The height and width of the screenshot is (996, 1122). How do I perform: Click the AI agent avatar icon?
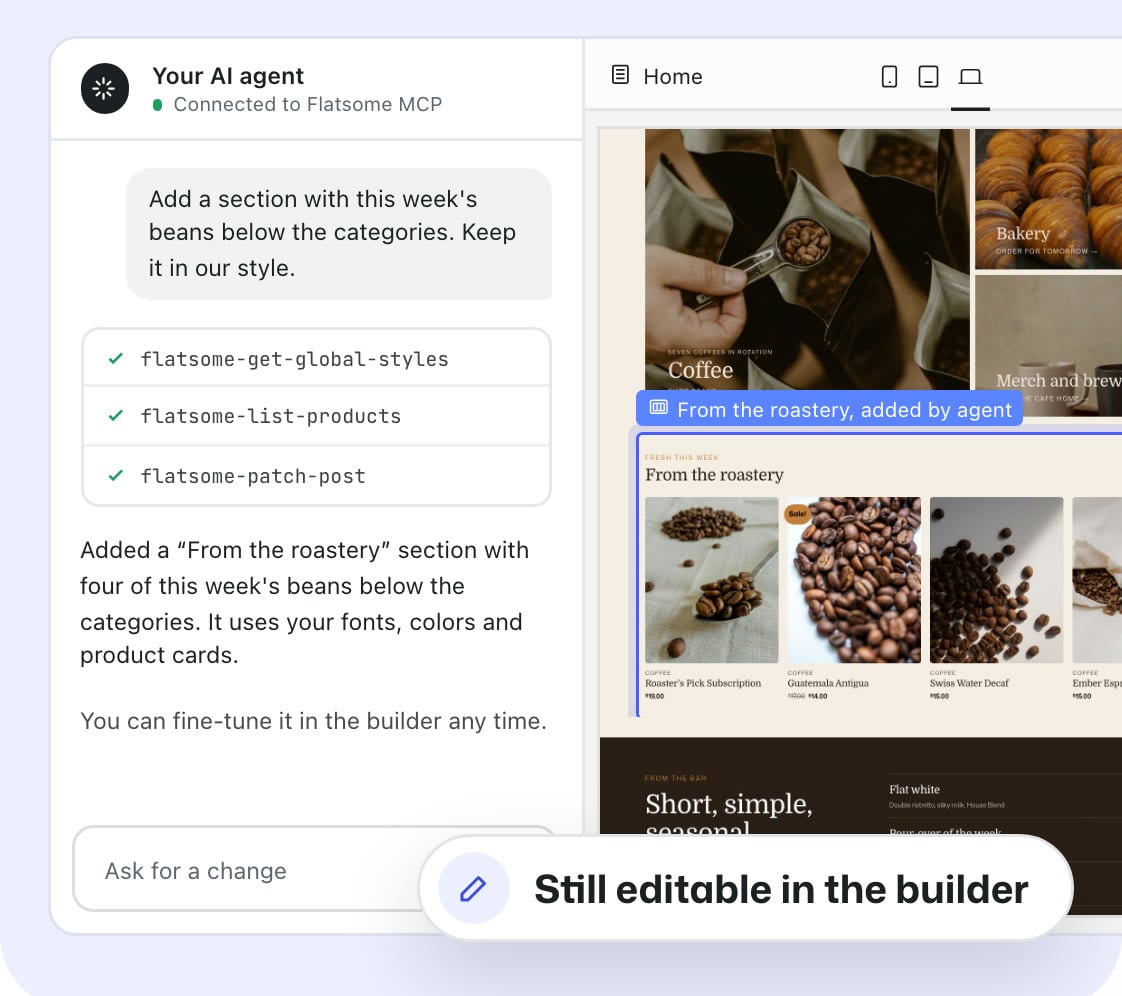(104, 89)
